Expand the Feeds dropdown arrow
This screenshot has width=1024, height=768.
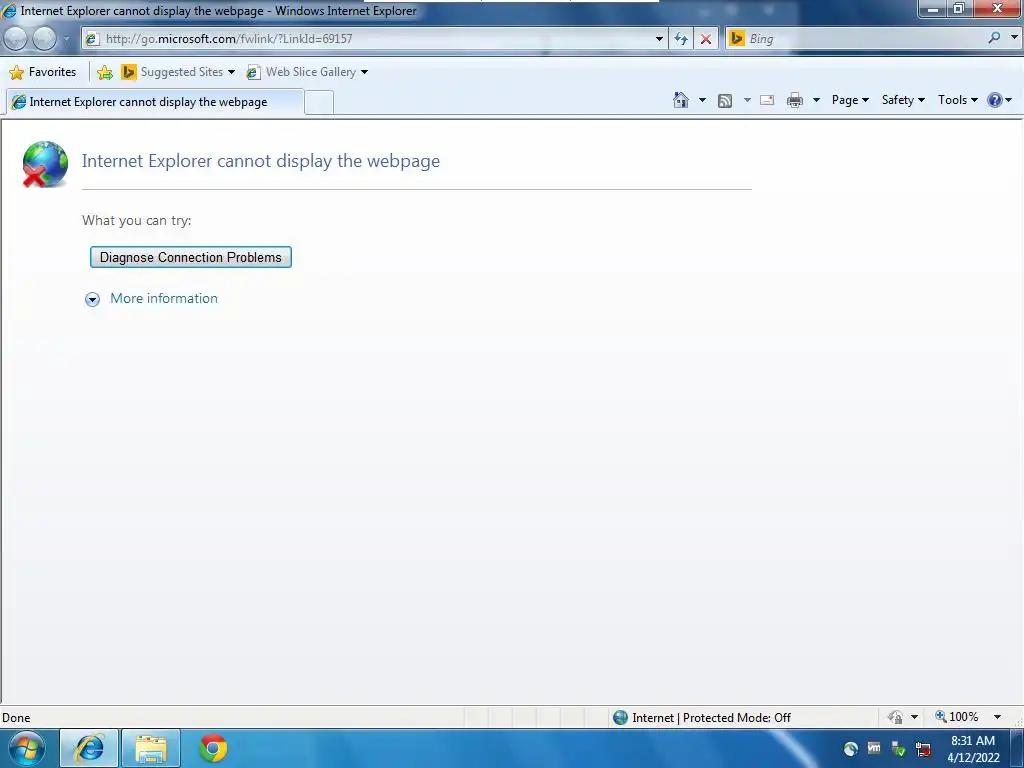click(746, 100)
